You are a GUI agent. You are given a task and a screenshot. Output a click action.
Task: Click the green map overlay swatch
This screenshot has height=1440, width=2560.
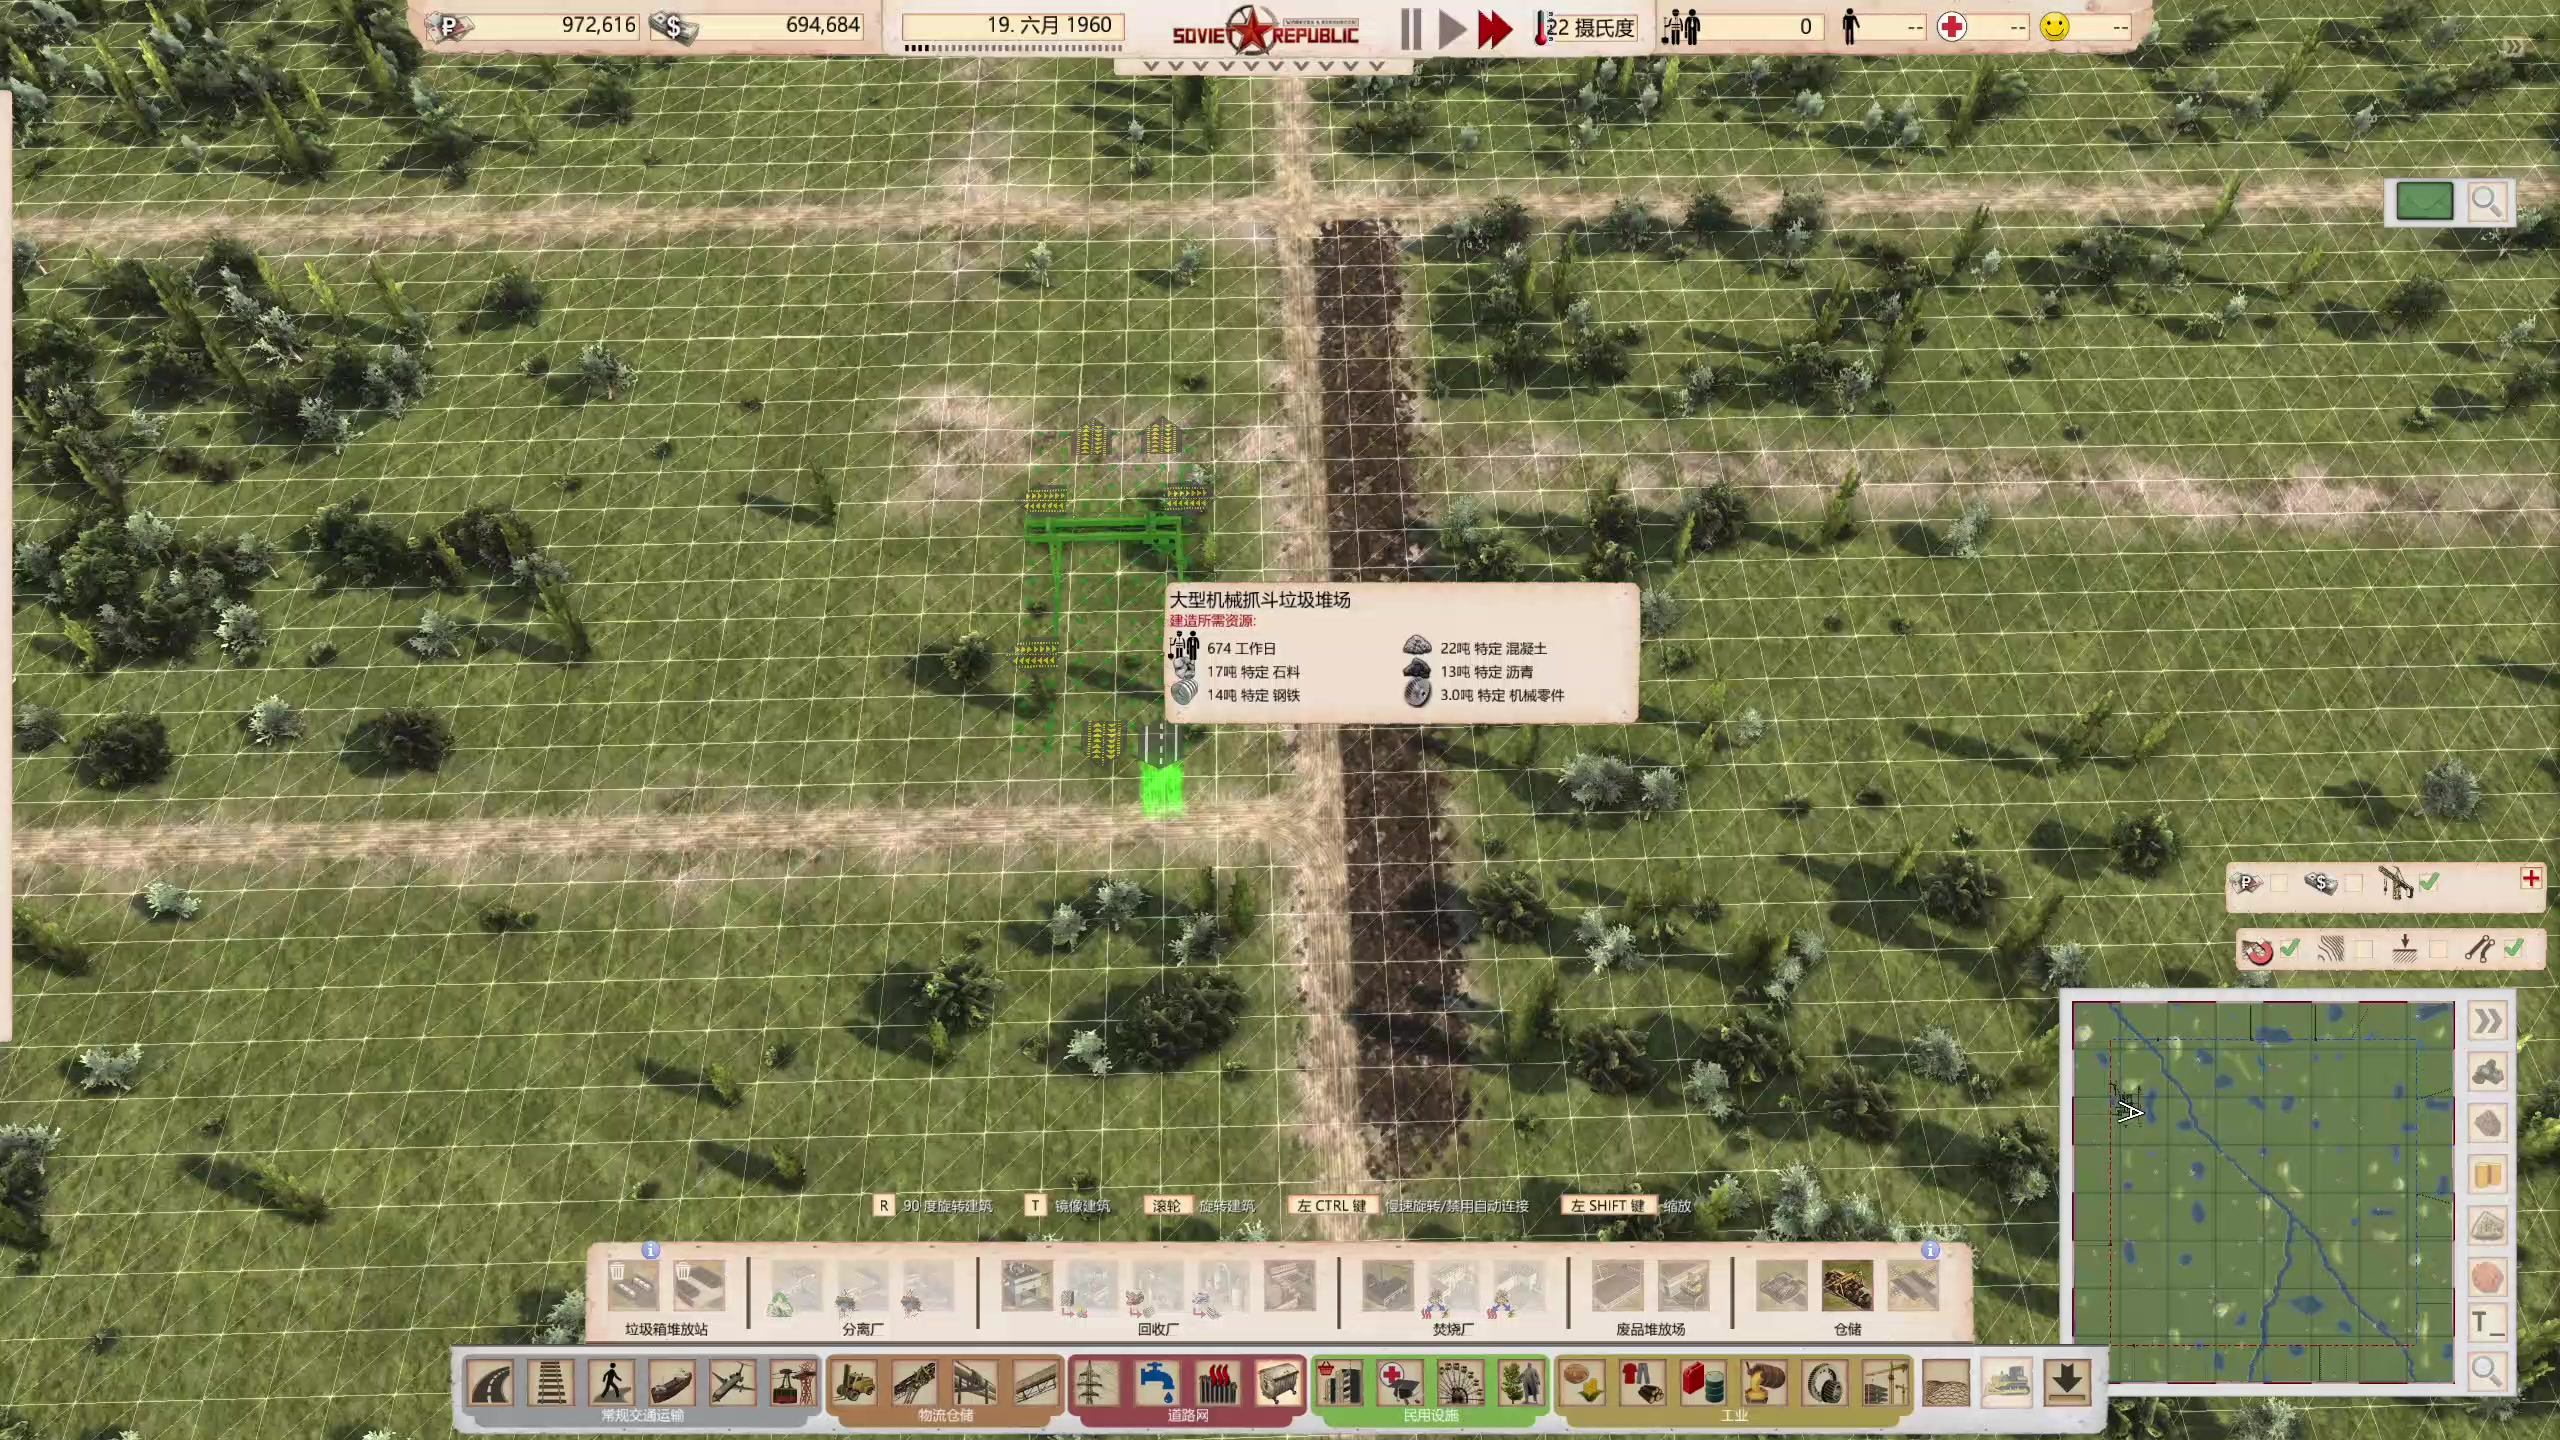point(2424,202)
